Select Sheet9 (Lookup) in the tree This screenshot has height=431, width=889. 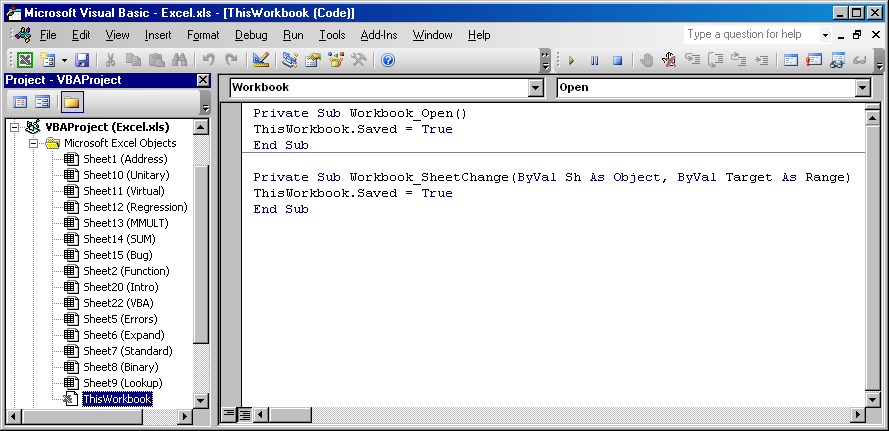(122, 383)
